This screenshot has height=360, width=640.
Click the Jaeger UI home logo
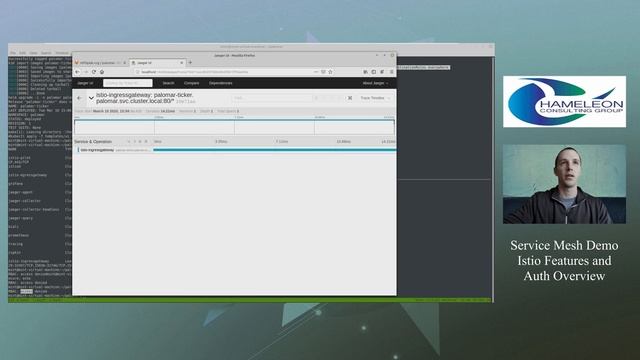point(85,83)
